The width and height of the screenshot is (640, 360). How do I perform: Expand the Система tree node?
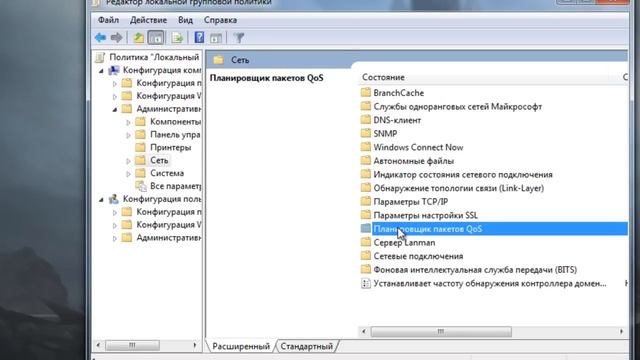(x=128, y=173)
